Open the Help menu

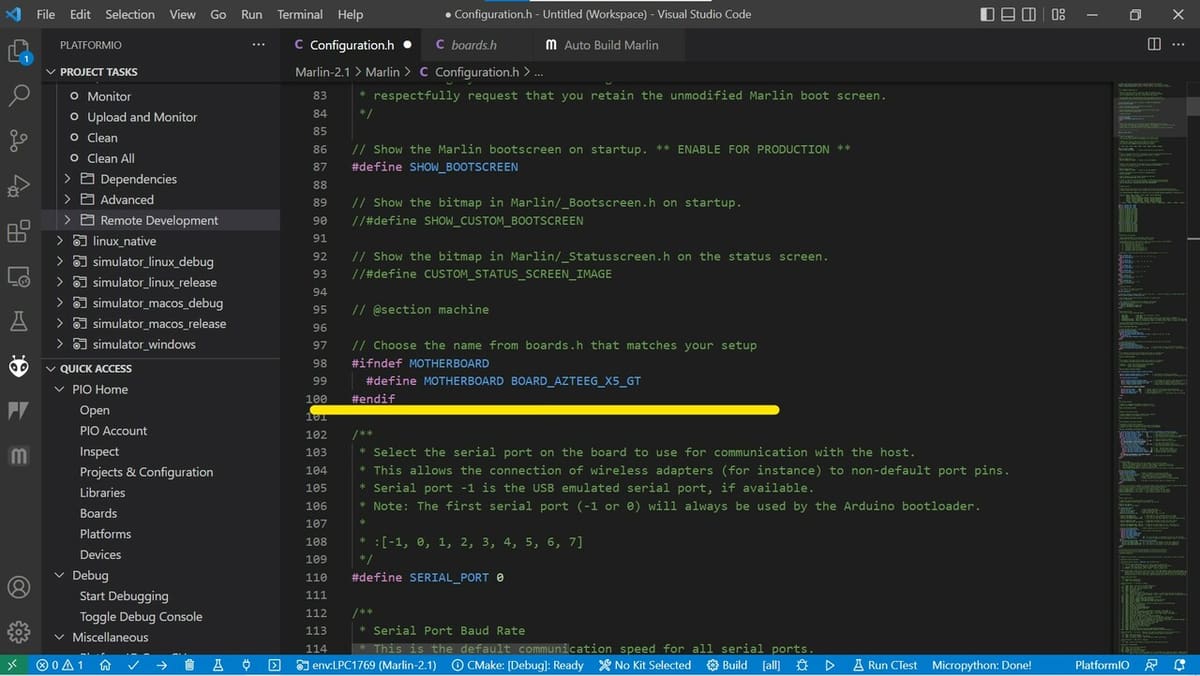[350, 15]
